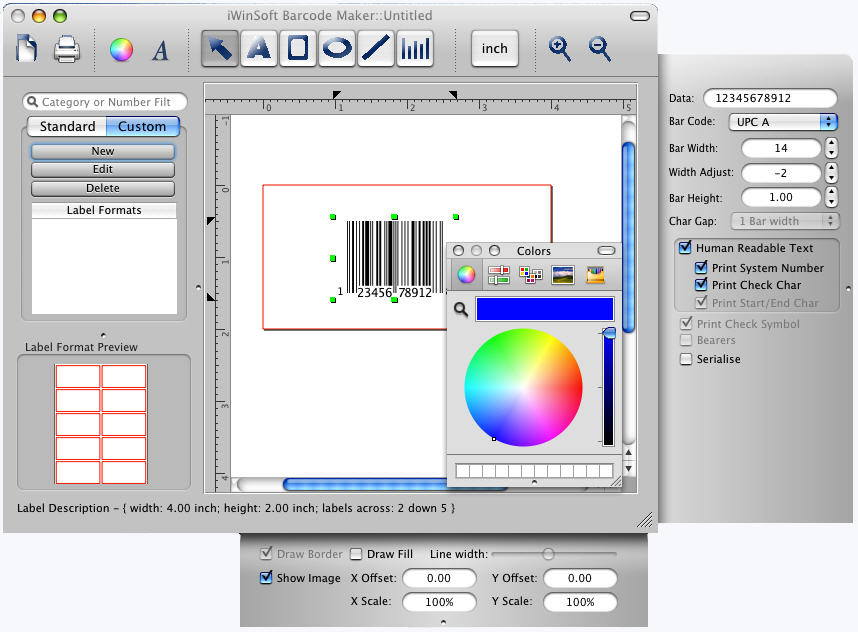
Task: Select the Barcode tool
Action: (x=415, y=49)
